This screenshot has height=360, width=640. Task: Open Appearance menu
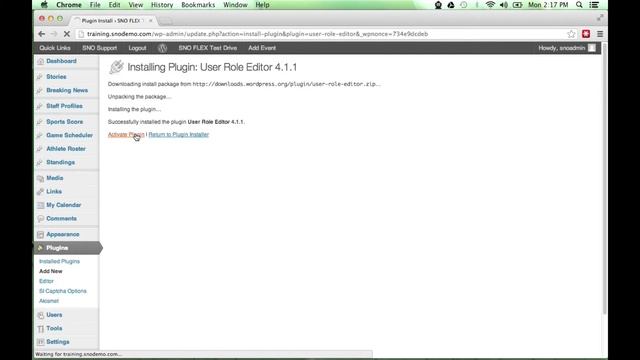(x=63, y=234)
